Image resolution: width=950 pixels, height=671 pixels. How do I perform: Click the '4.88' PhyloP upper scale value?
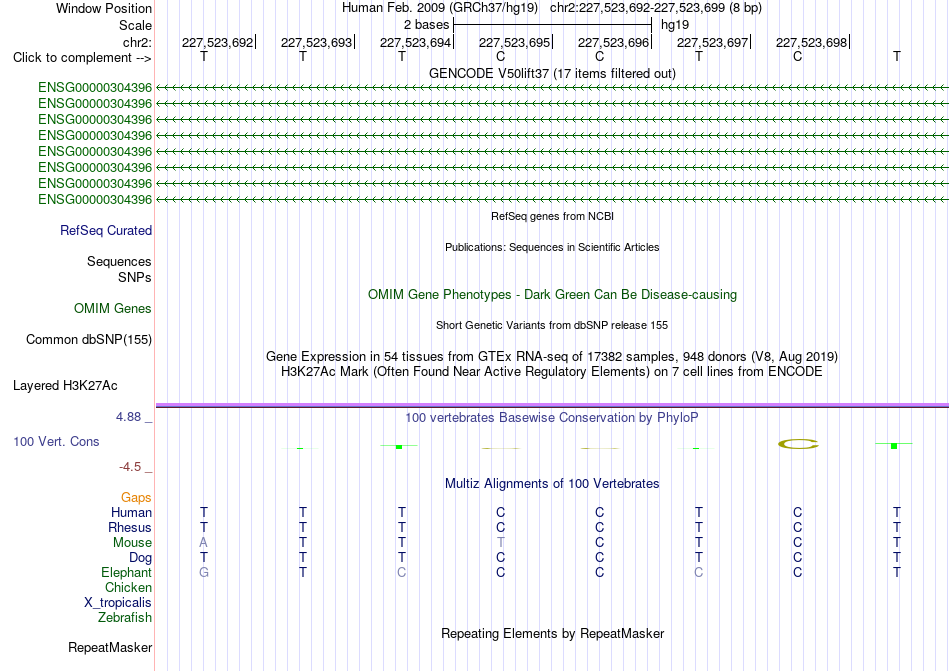point(128,417)
